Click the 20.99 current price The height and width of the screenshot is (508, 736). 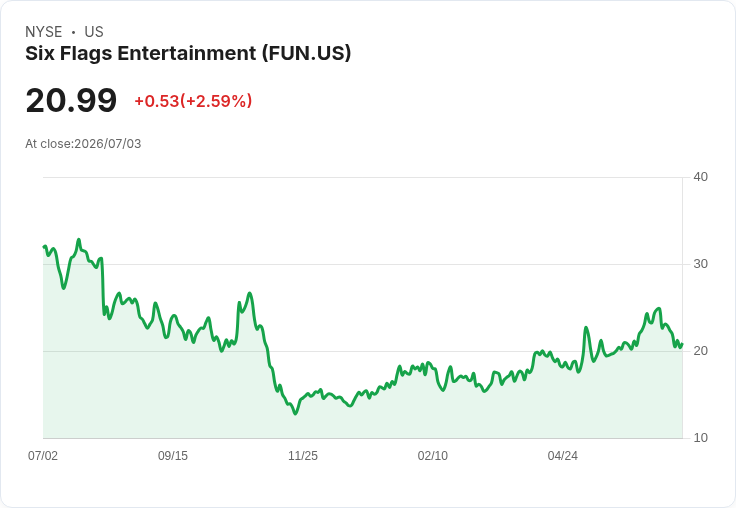pyautogui.click(x=71, y=100)
